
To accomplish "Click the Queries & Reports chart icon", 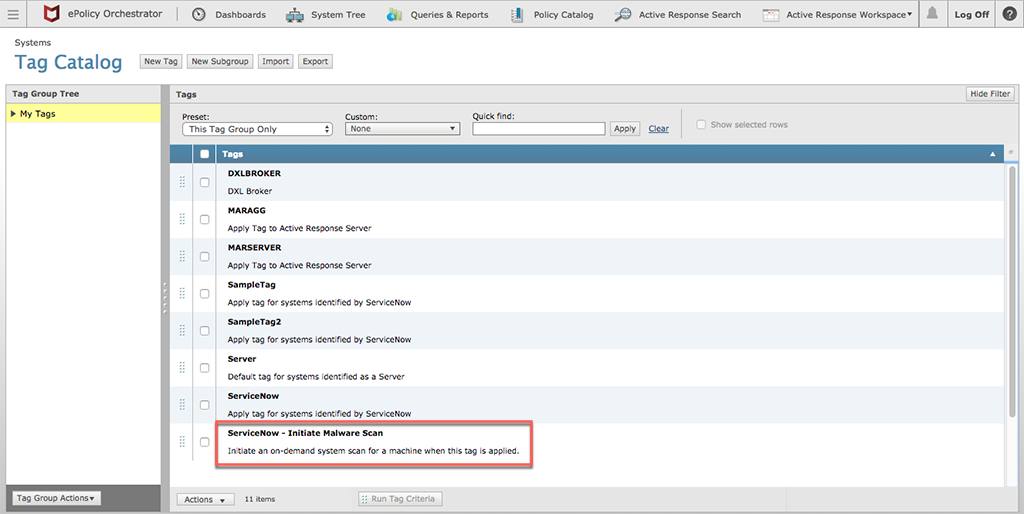I will (394, 14).
